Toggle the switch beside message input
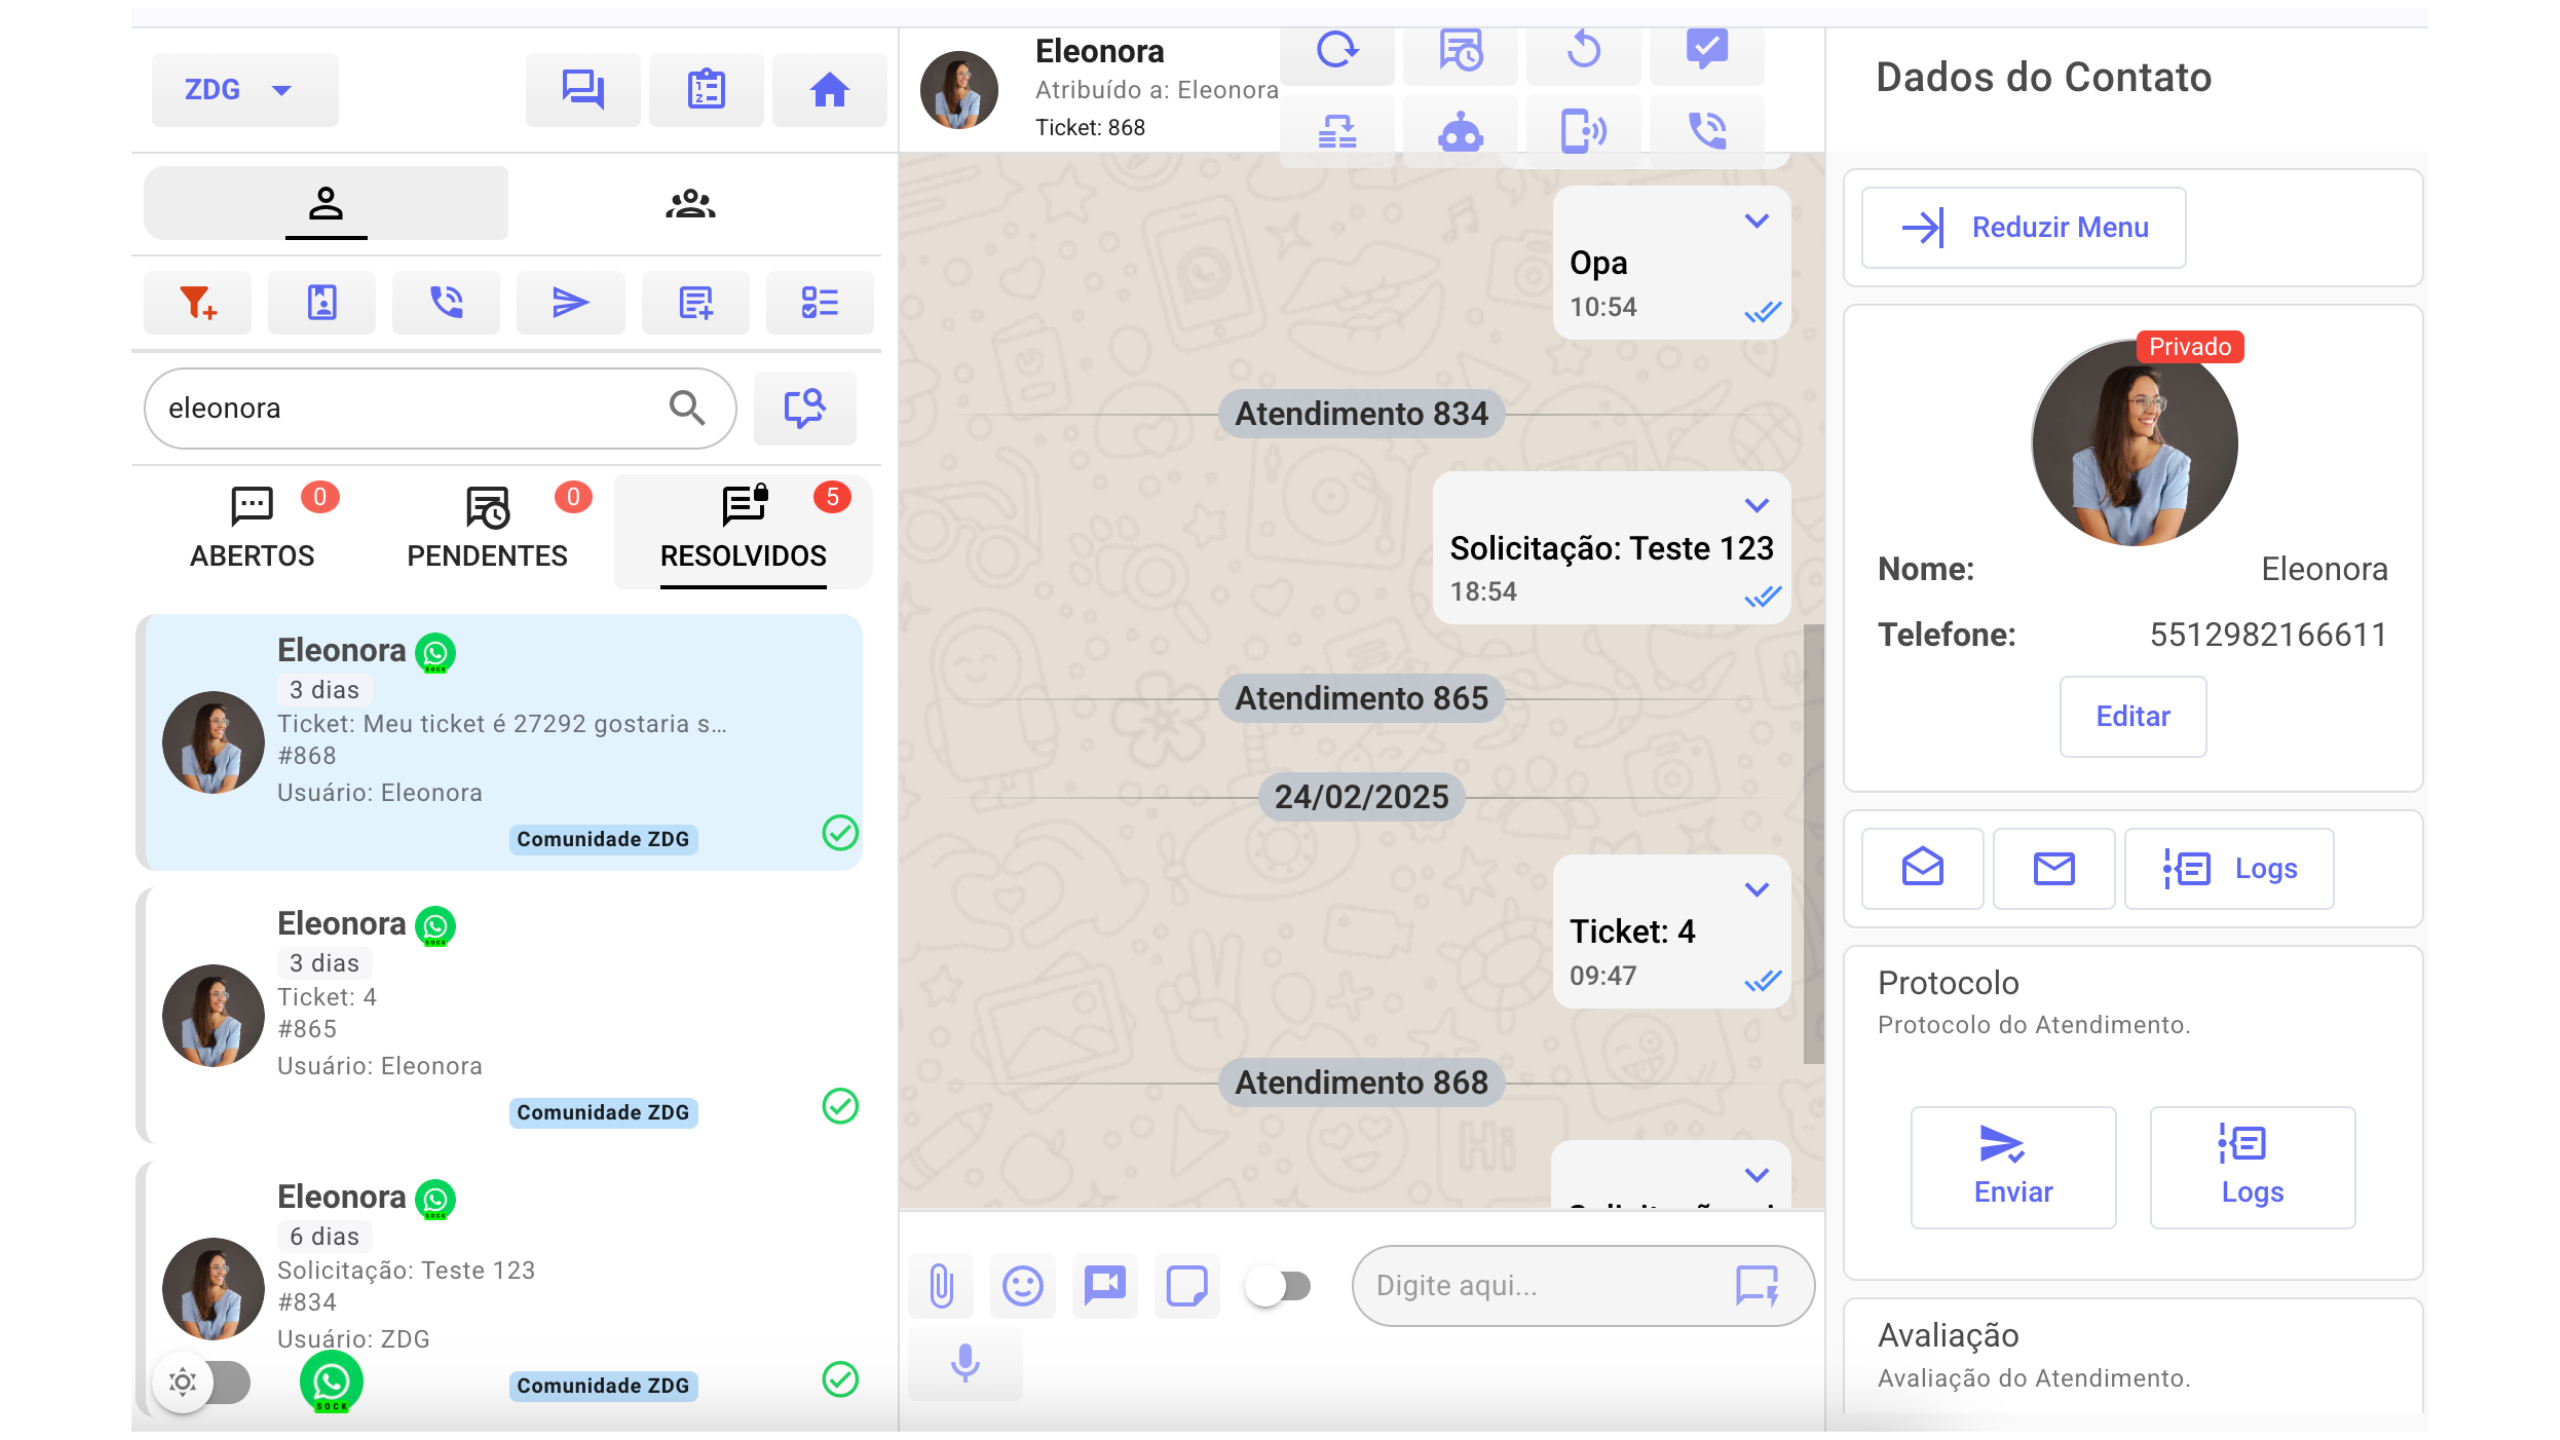The width and height of the screenshot is (2560, 1440). 1278,1285
